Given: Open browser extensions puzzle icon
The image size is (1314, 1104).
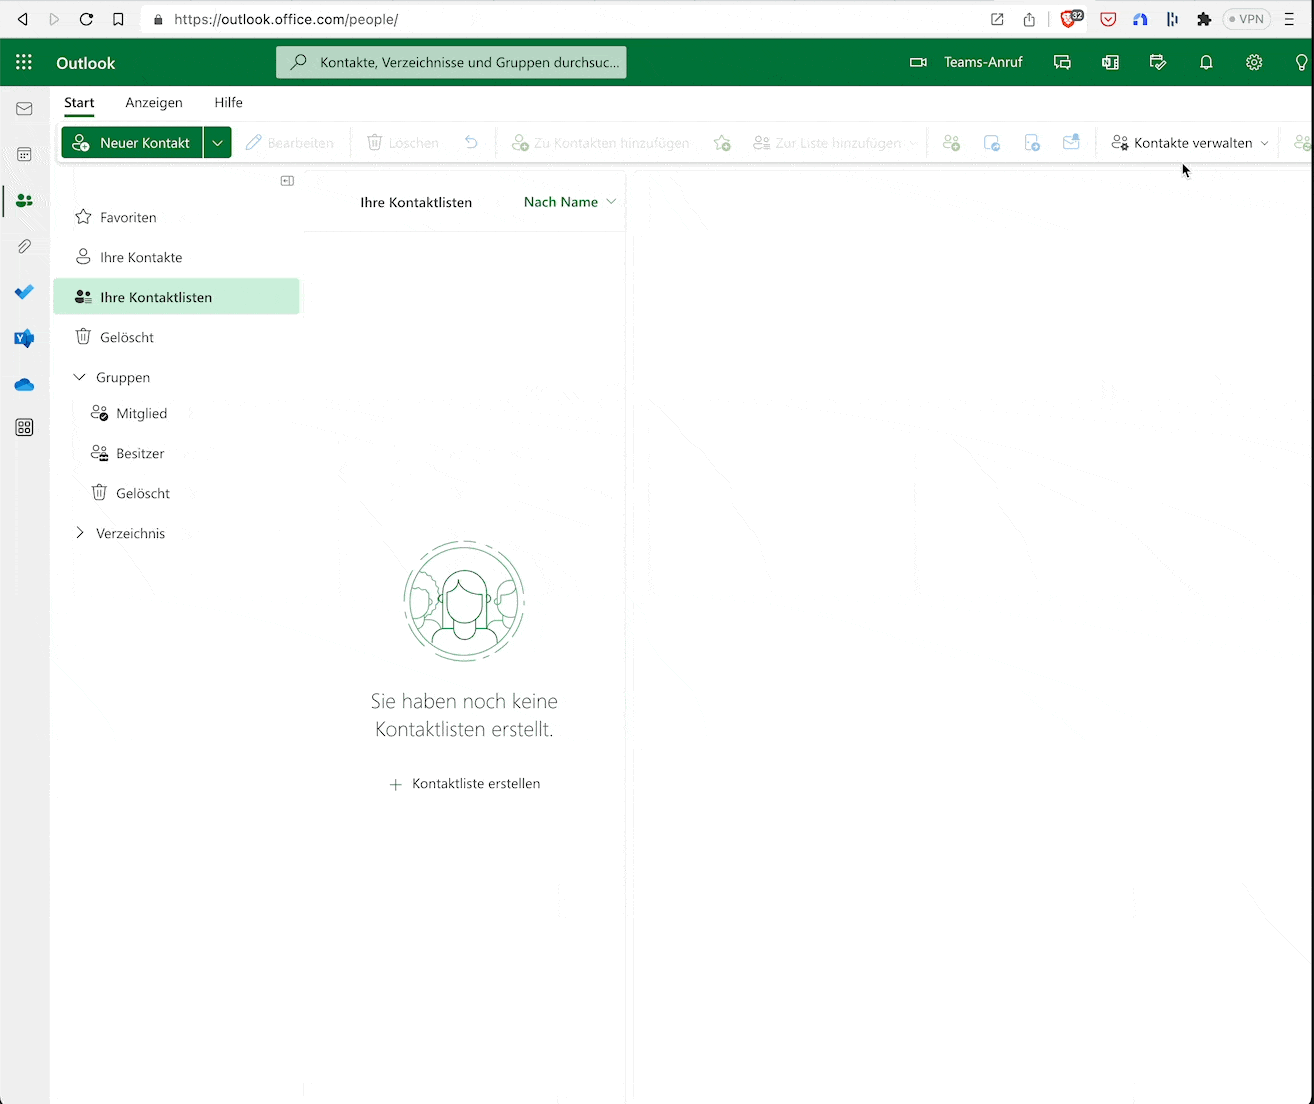Looking at the screenshot, I should tap(1204, 19).
